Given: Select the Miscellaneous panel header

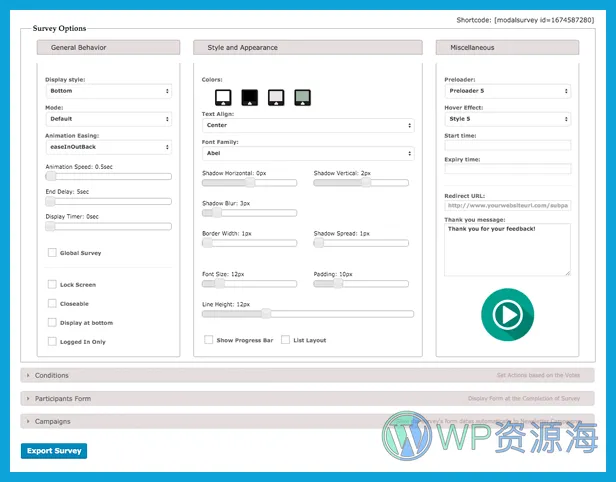Looking at the screenshot, I should click(x=507, y=48).
